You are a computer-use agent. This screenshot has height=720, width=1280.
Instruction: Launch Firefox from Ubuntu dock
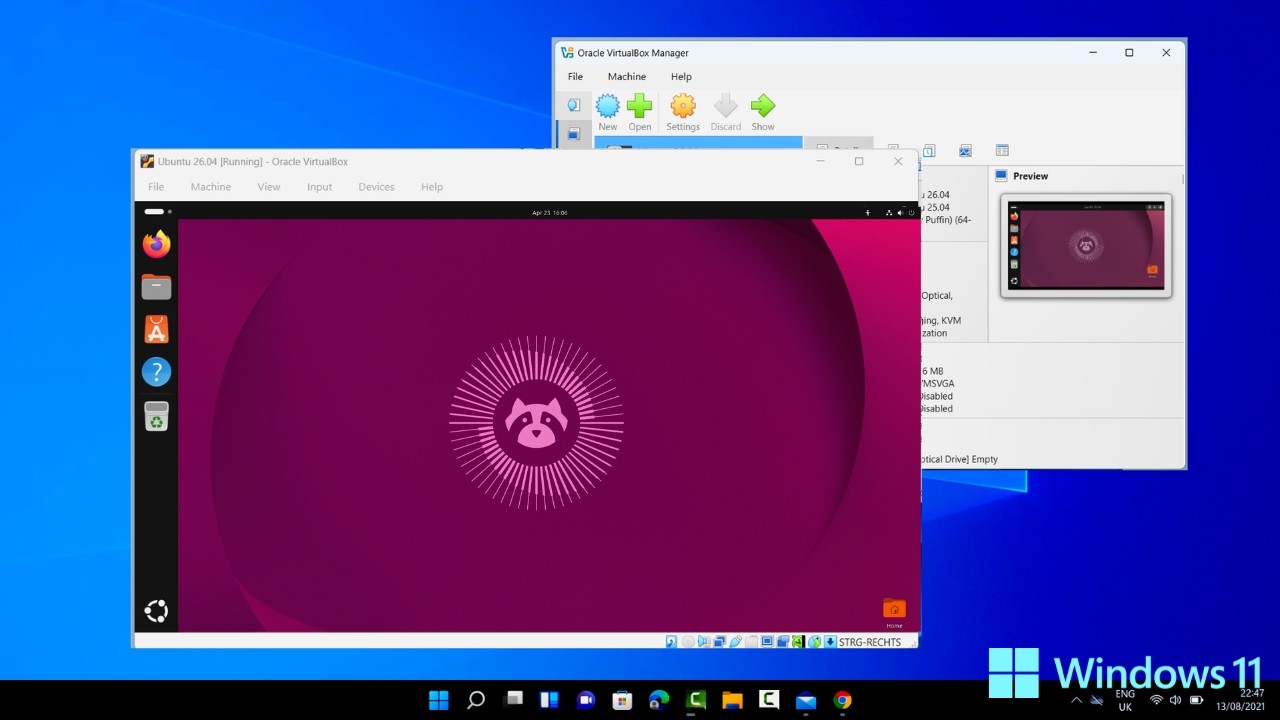(x=156, y=244)
